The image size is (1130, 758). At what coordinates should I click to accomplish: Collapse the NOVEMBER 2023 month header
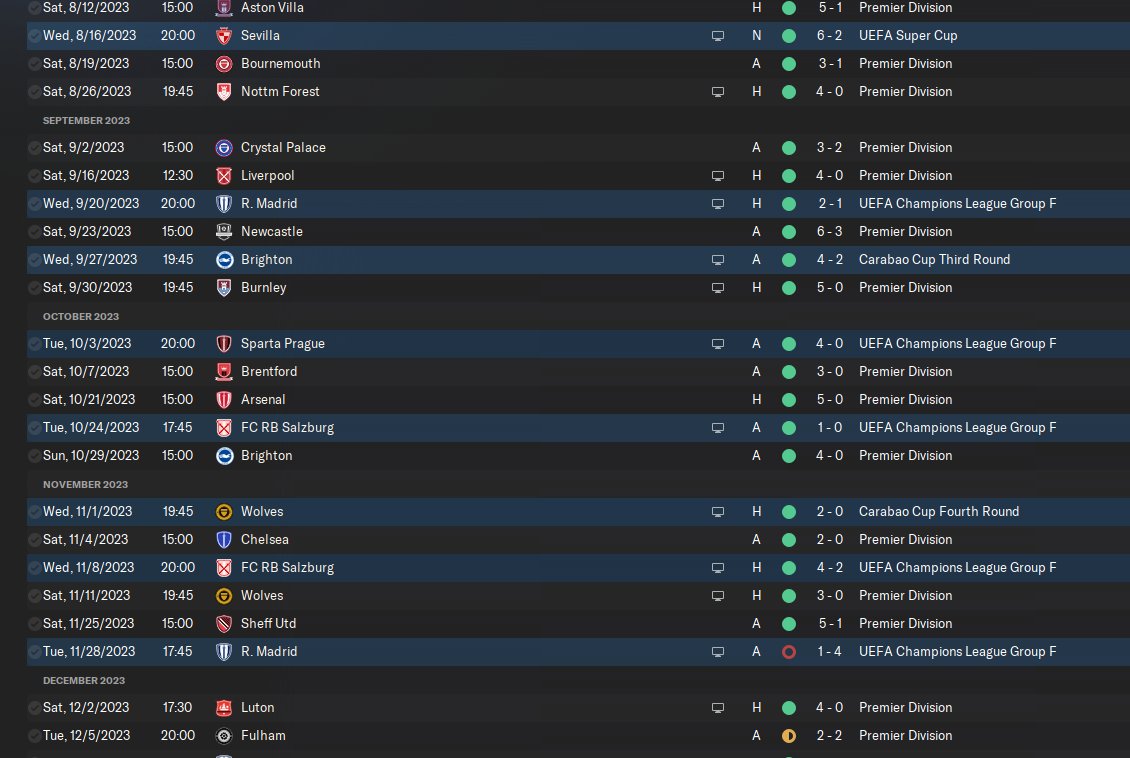(x=85, y=484)
